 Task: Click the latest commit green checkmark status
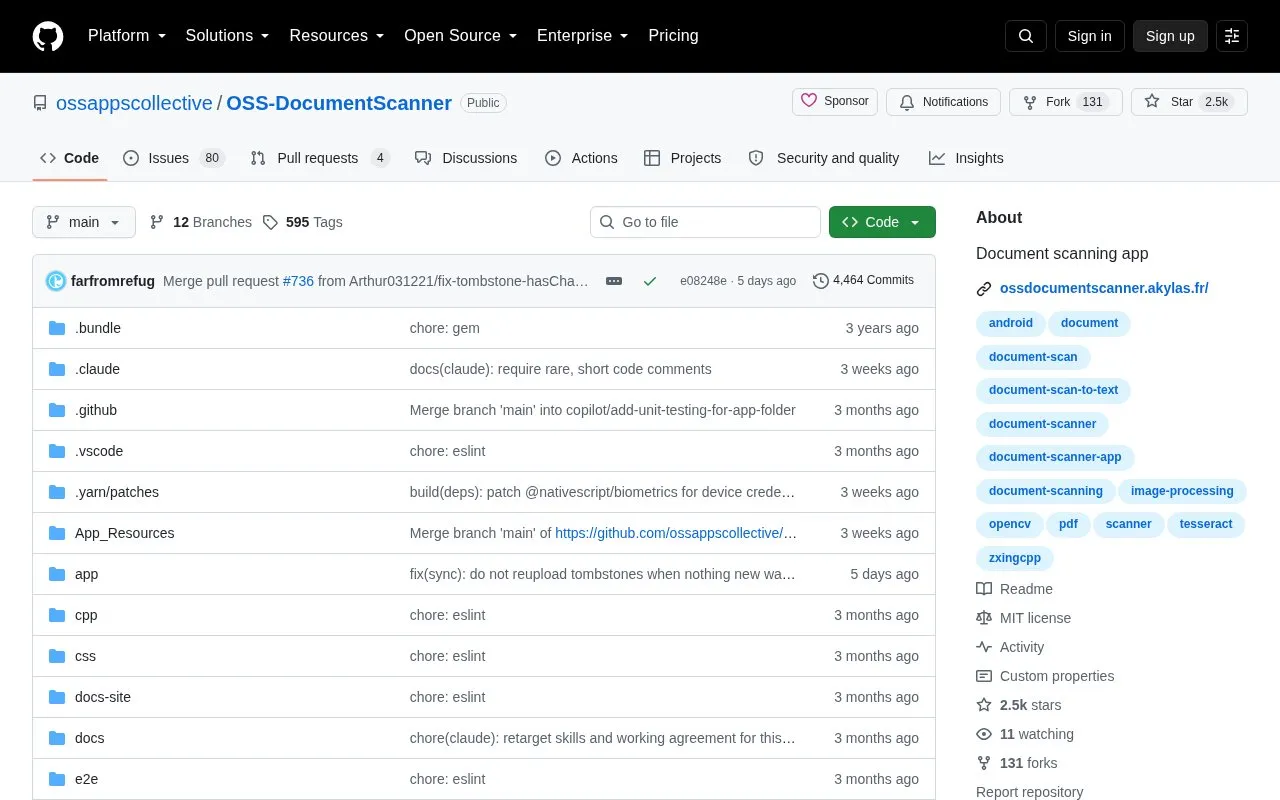tap(650, 281)
